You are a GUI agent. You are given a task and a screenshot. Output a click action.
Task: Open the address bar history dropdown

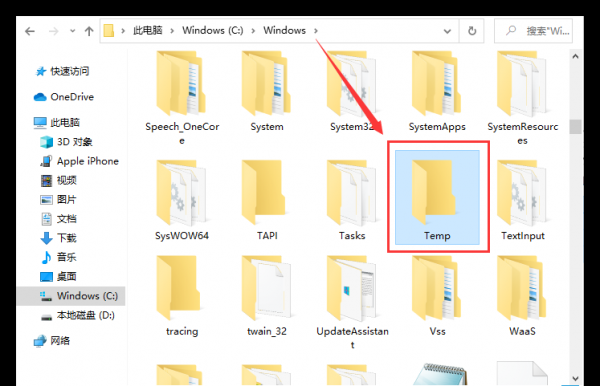pyautogui.click(x=447, y=31)
